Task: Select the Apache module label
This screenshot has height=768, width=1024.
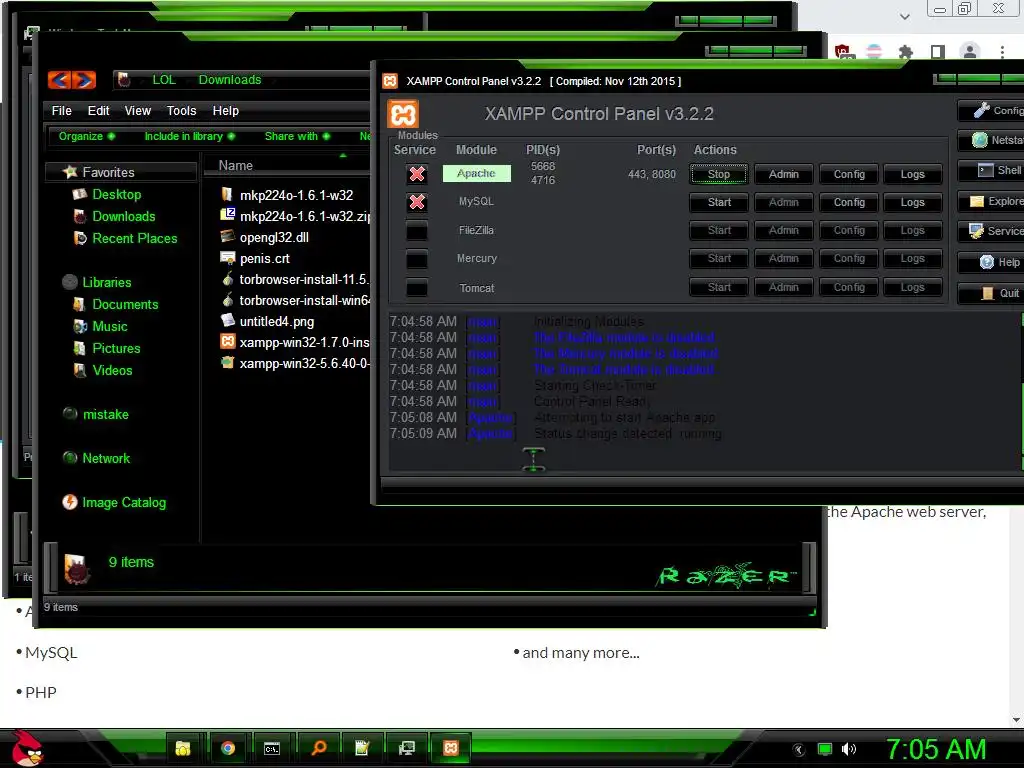Action: coord(476,174)
